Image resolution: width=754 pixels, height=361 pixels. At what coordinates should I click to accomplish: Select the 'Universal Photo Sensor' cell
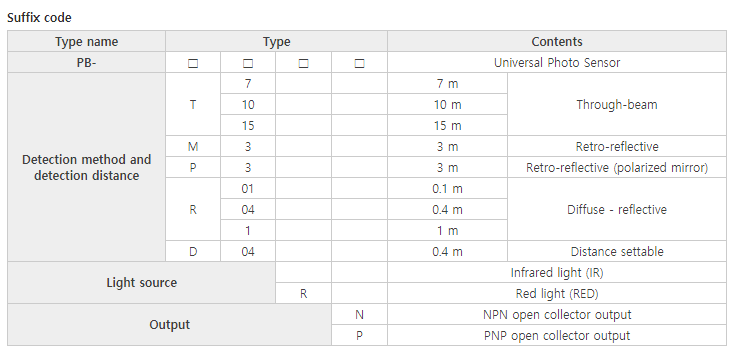tap(557, 62)
